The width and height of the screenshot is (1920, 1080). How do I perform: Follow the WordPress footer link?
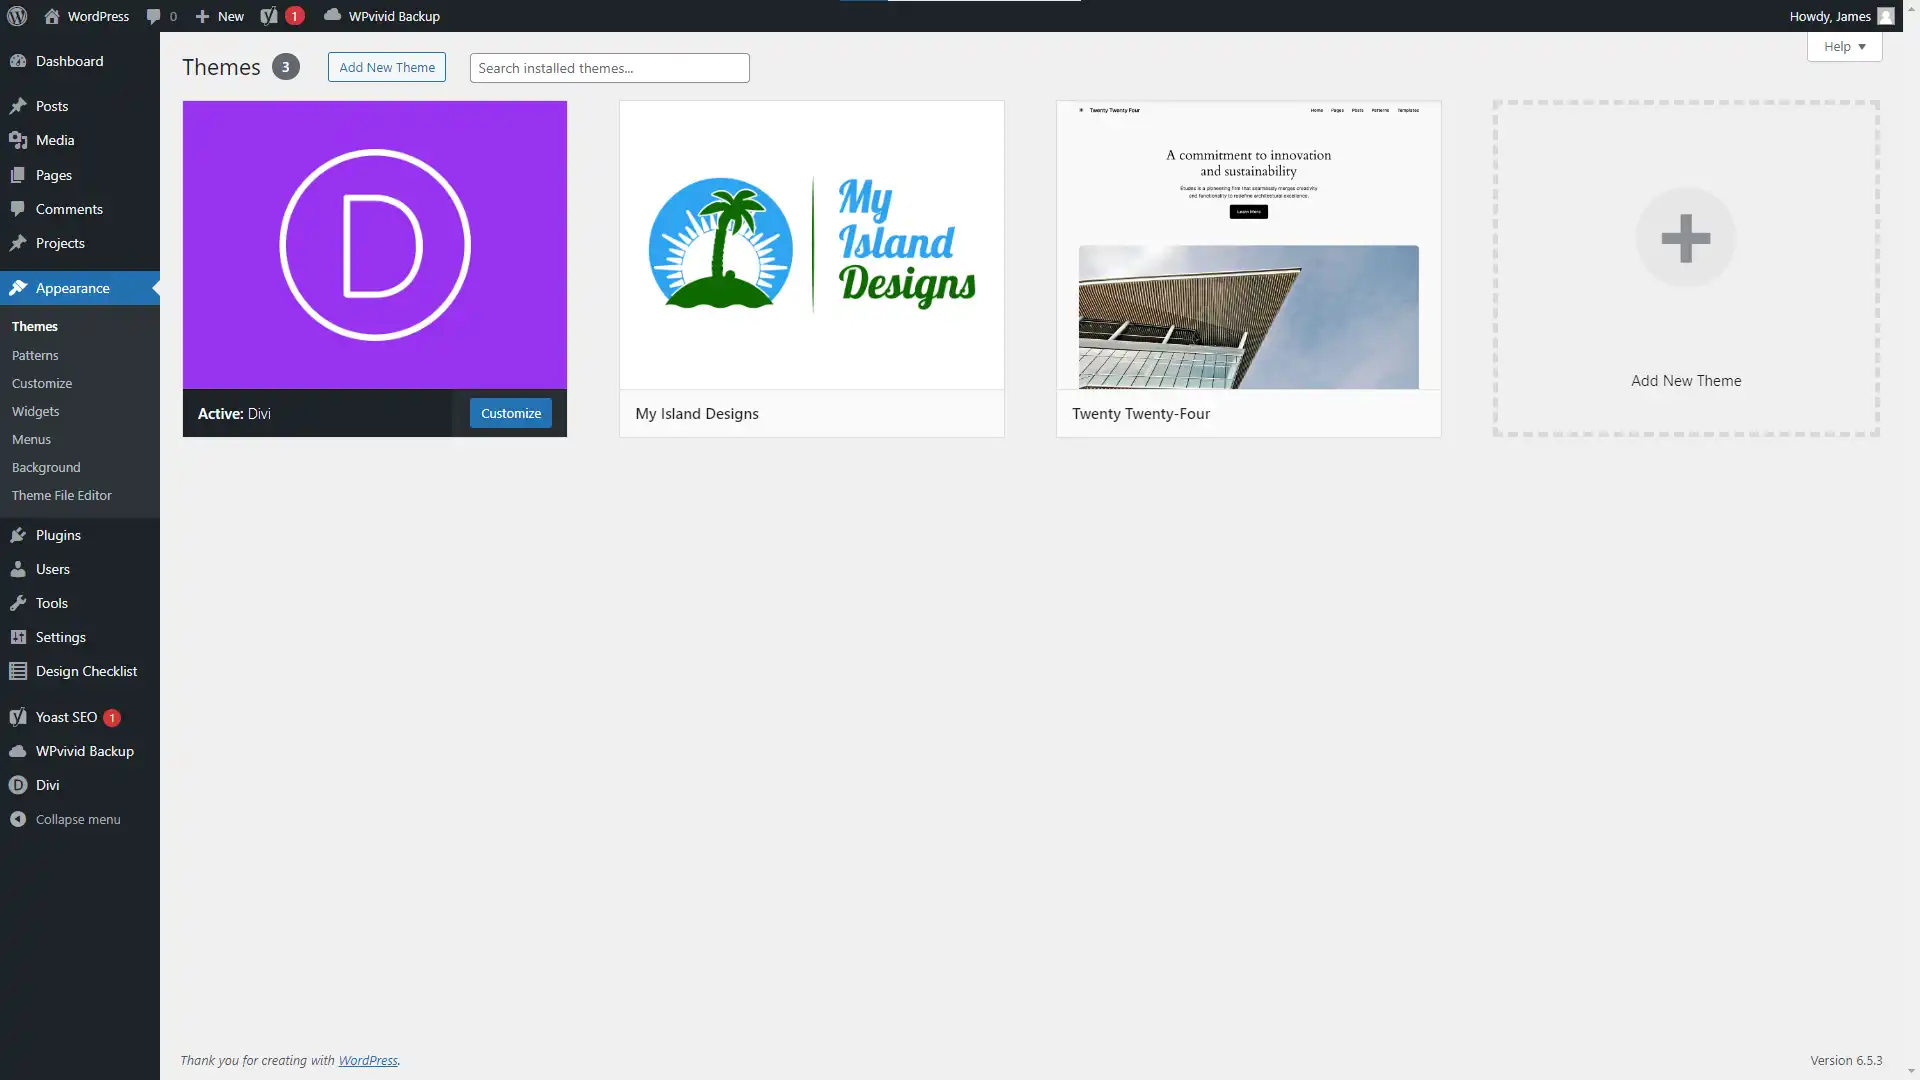pos(367,1060)
